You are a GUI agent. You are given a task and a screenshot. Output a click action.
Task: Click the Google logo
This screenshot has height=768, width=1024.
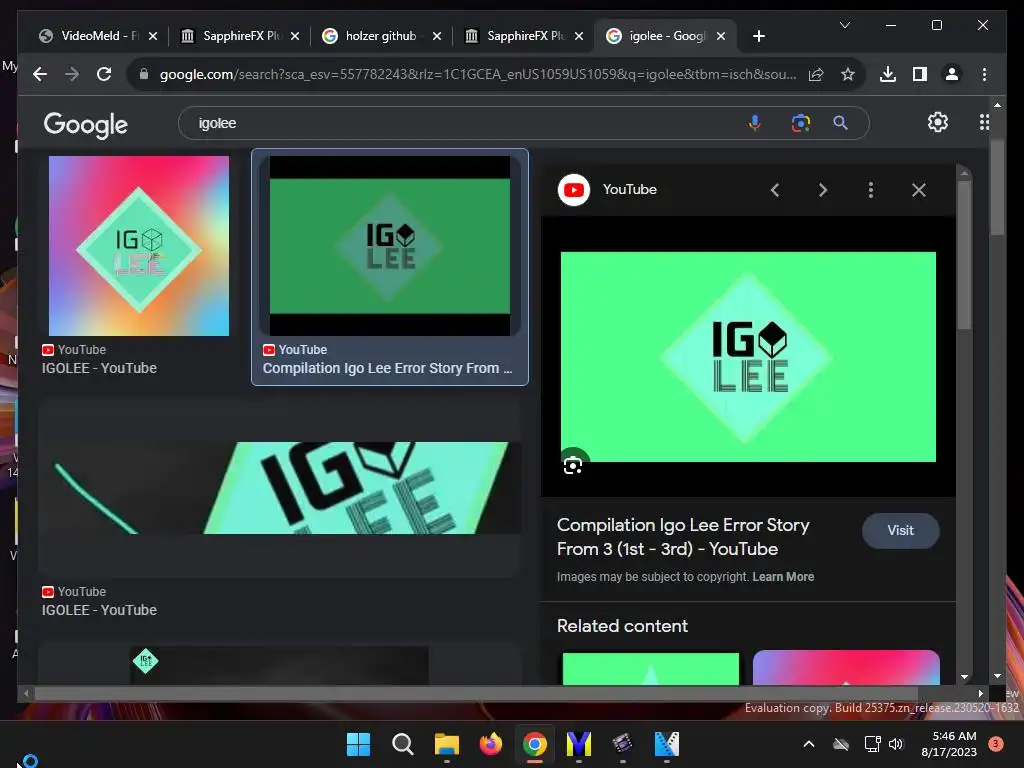tap(86, 124)
